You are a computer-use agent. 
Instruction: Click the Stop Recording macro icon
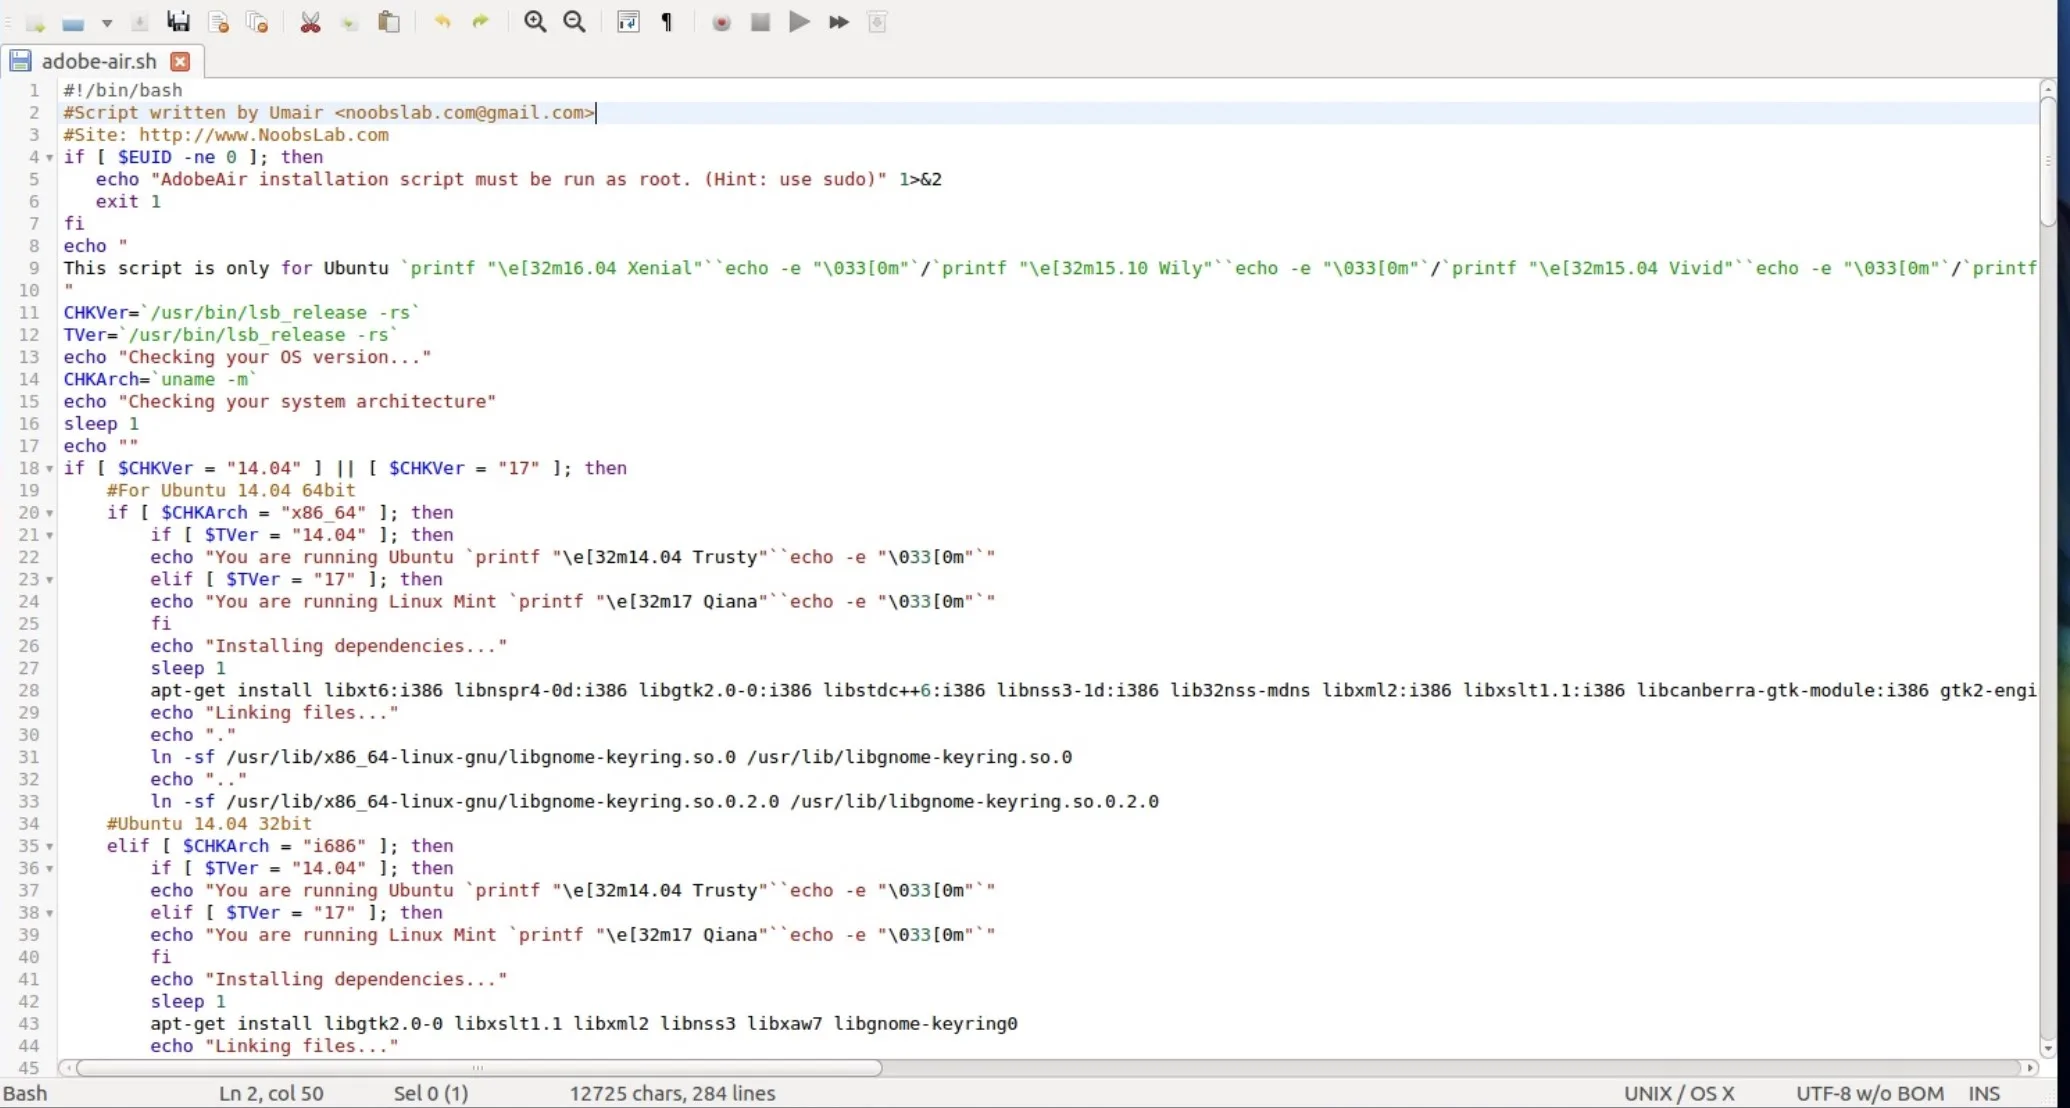point(760,22)
